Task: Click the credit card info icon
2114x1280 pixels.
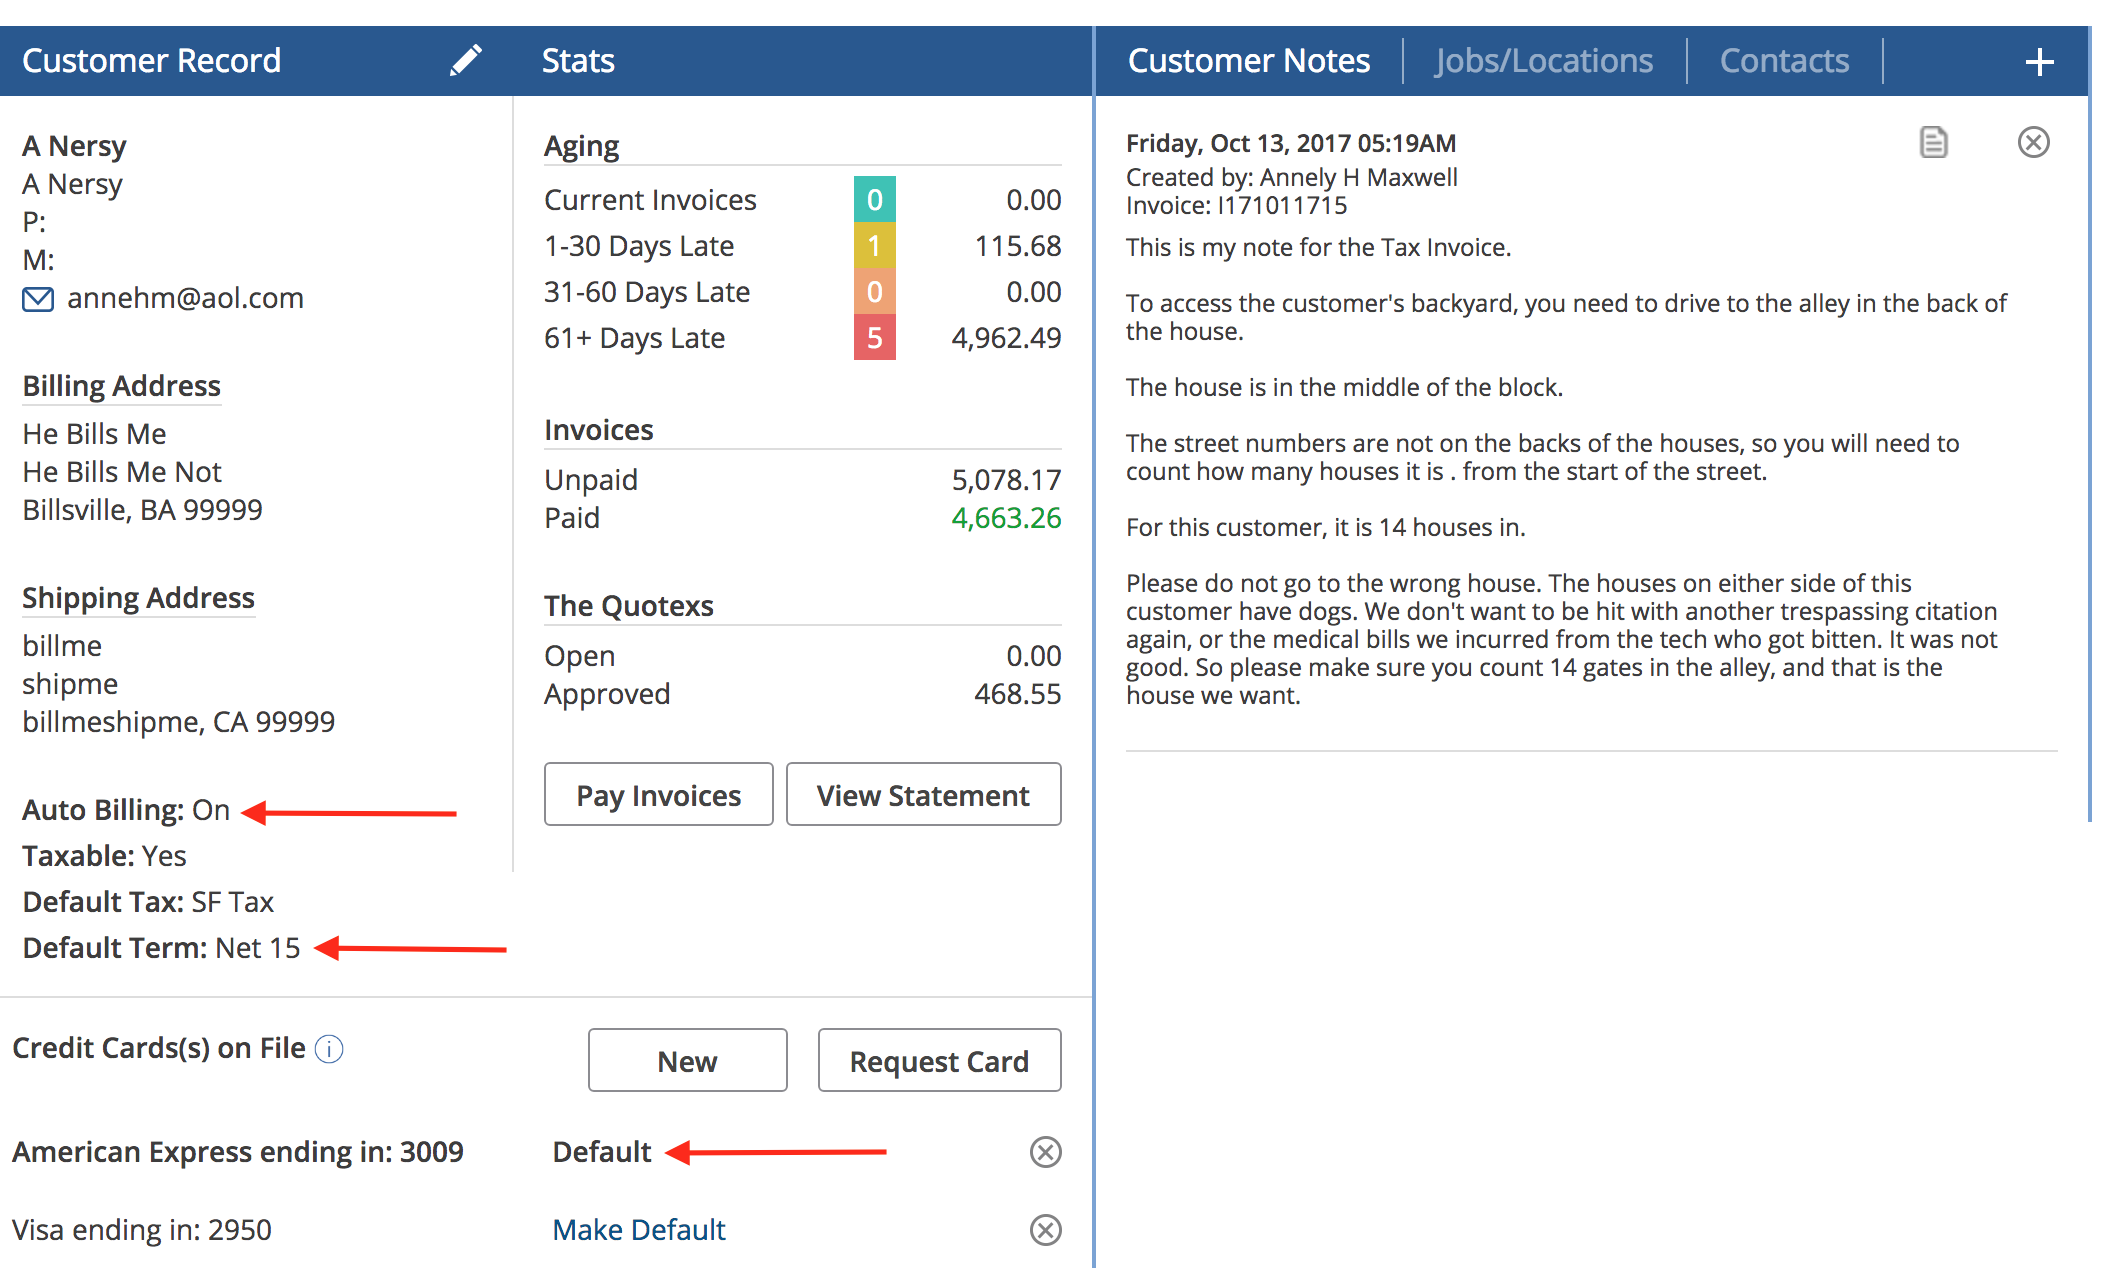Action: (x=329, y=1049)
